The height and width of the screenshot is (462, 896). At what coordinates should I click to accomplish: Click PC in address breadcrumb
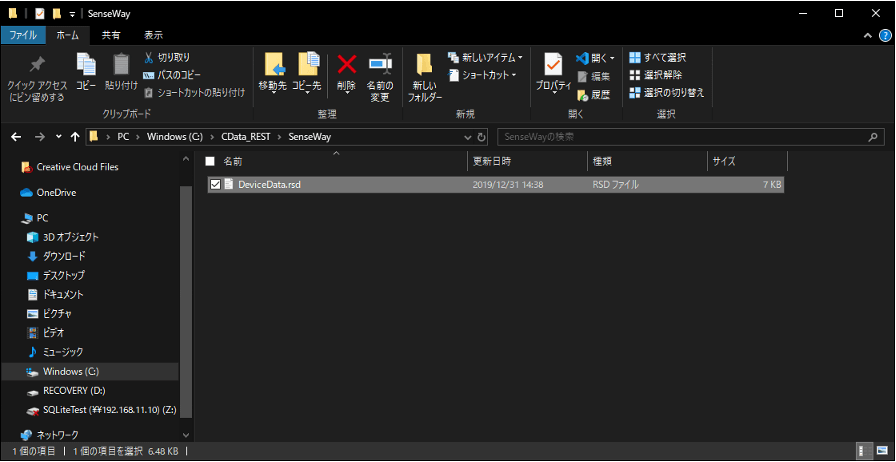click(x=123, y=137)
